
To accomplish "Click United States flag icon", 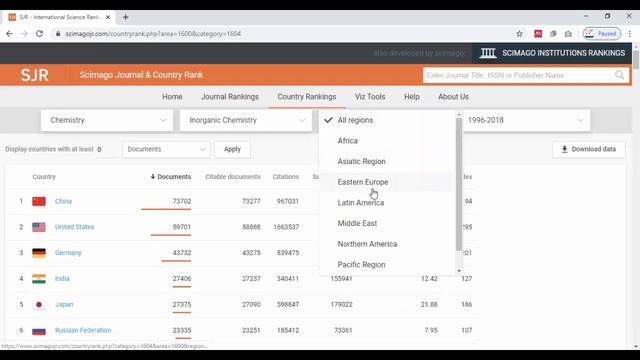I will (x=39, y=227).
